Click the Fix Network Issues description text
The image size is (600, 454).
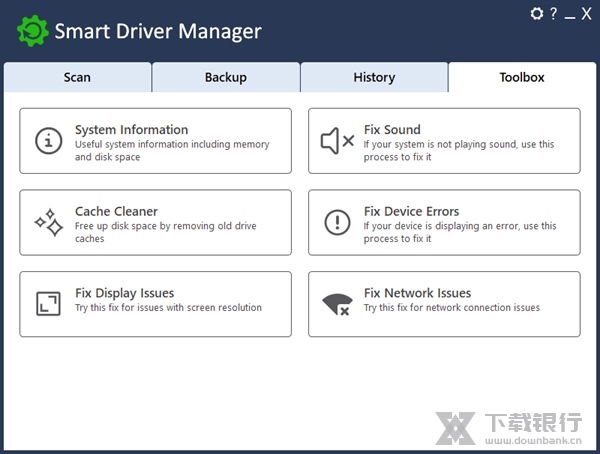(x=451, y=308)
